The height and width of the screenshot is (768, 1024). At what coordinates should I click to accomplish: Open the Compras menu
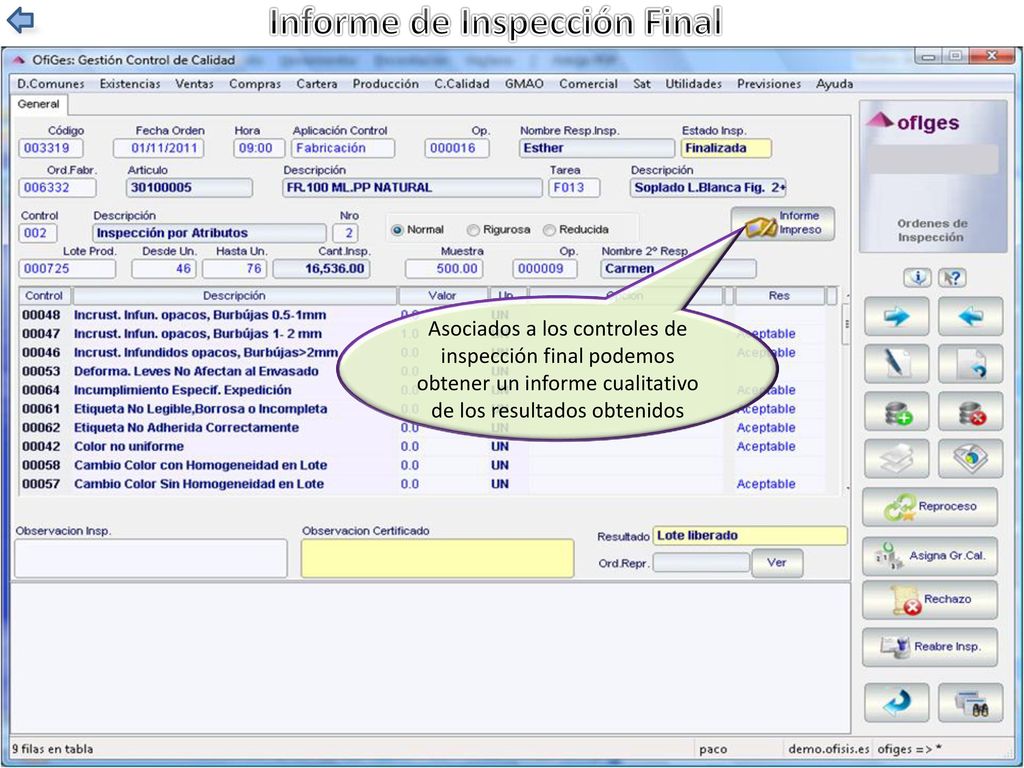pos(255,84)
